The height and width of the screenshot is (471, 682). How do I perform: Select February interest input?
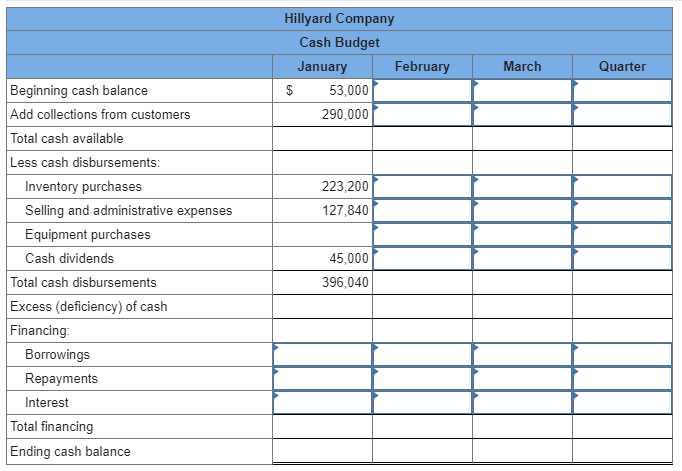422,402
